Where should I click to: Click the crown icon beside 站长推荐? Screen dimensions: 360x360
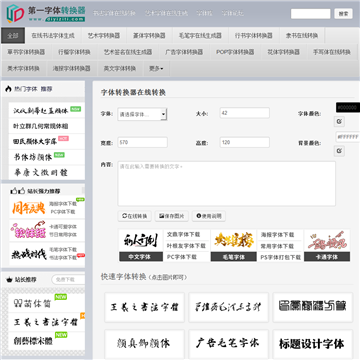click(x=9, y=280)
